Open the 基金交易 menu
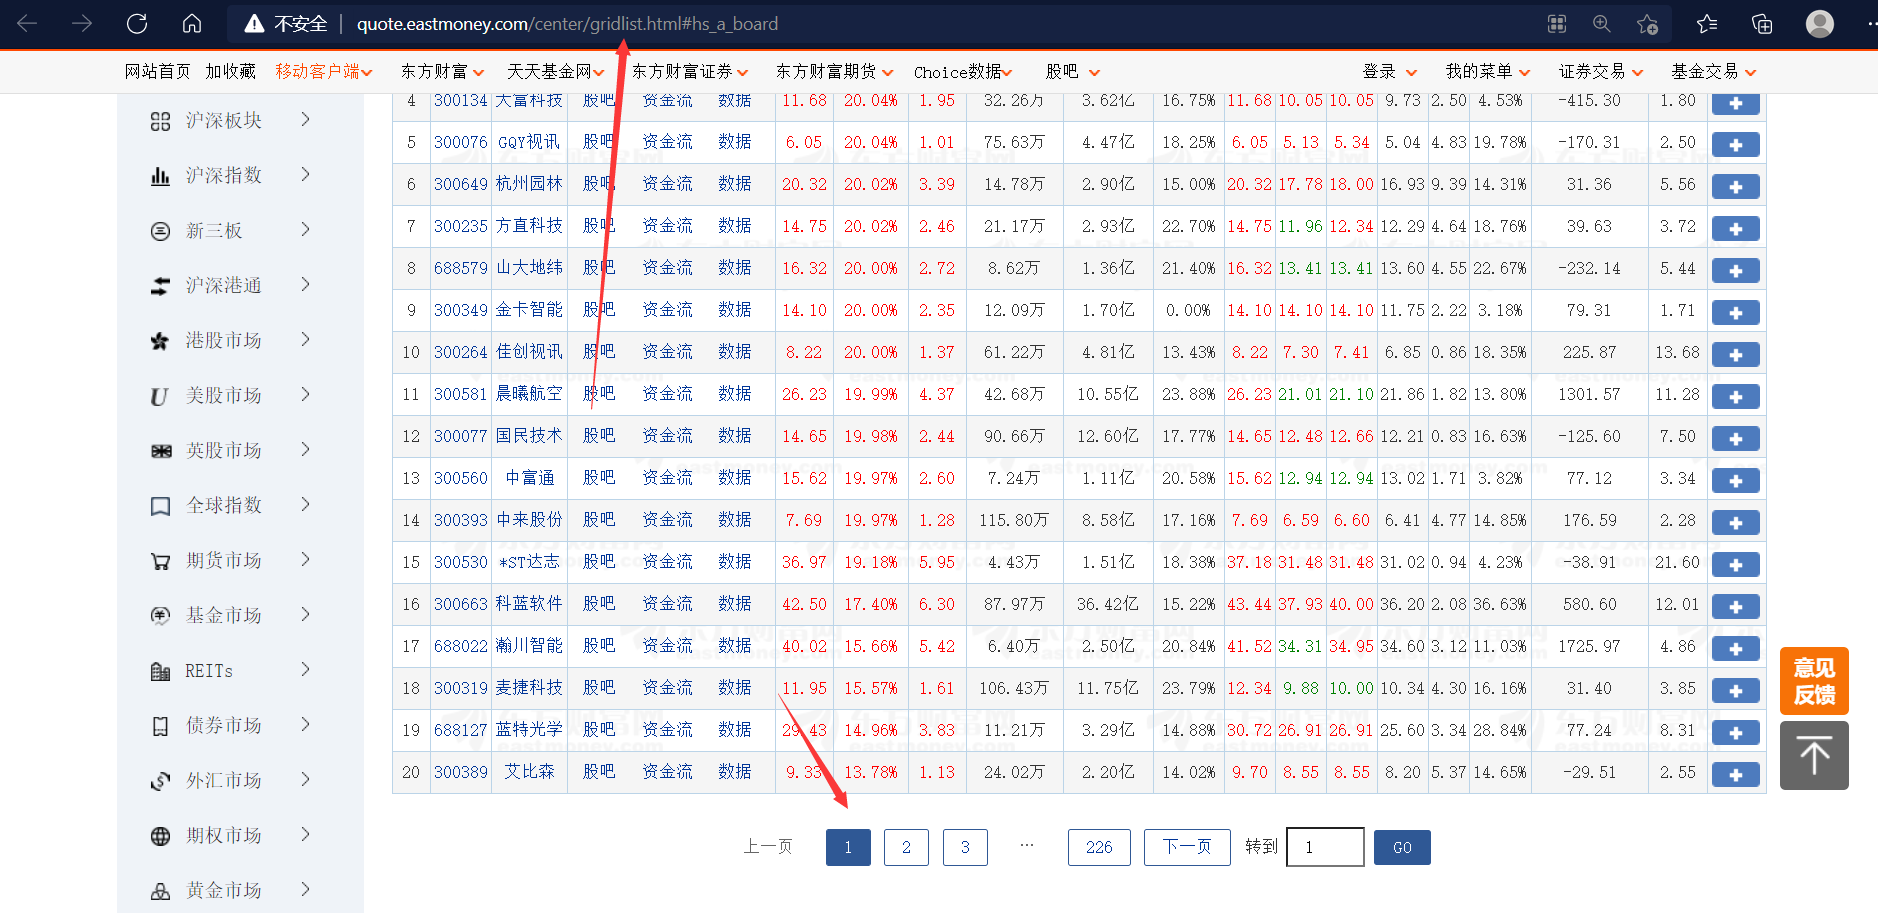The image size is (1878, 913). point(1714,72)
